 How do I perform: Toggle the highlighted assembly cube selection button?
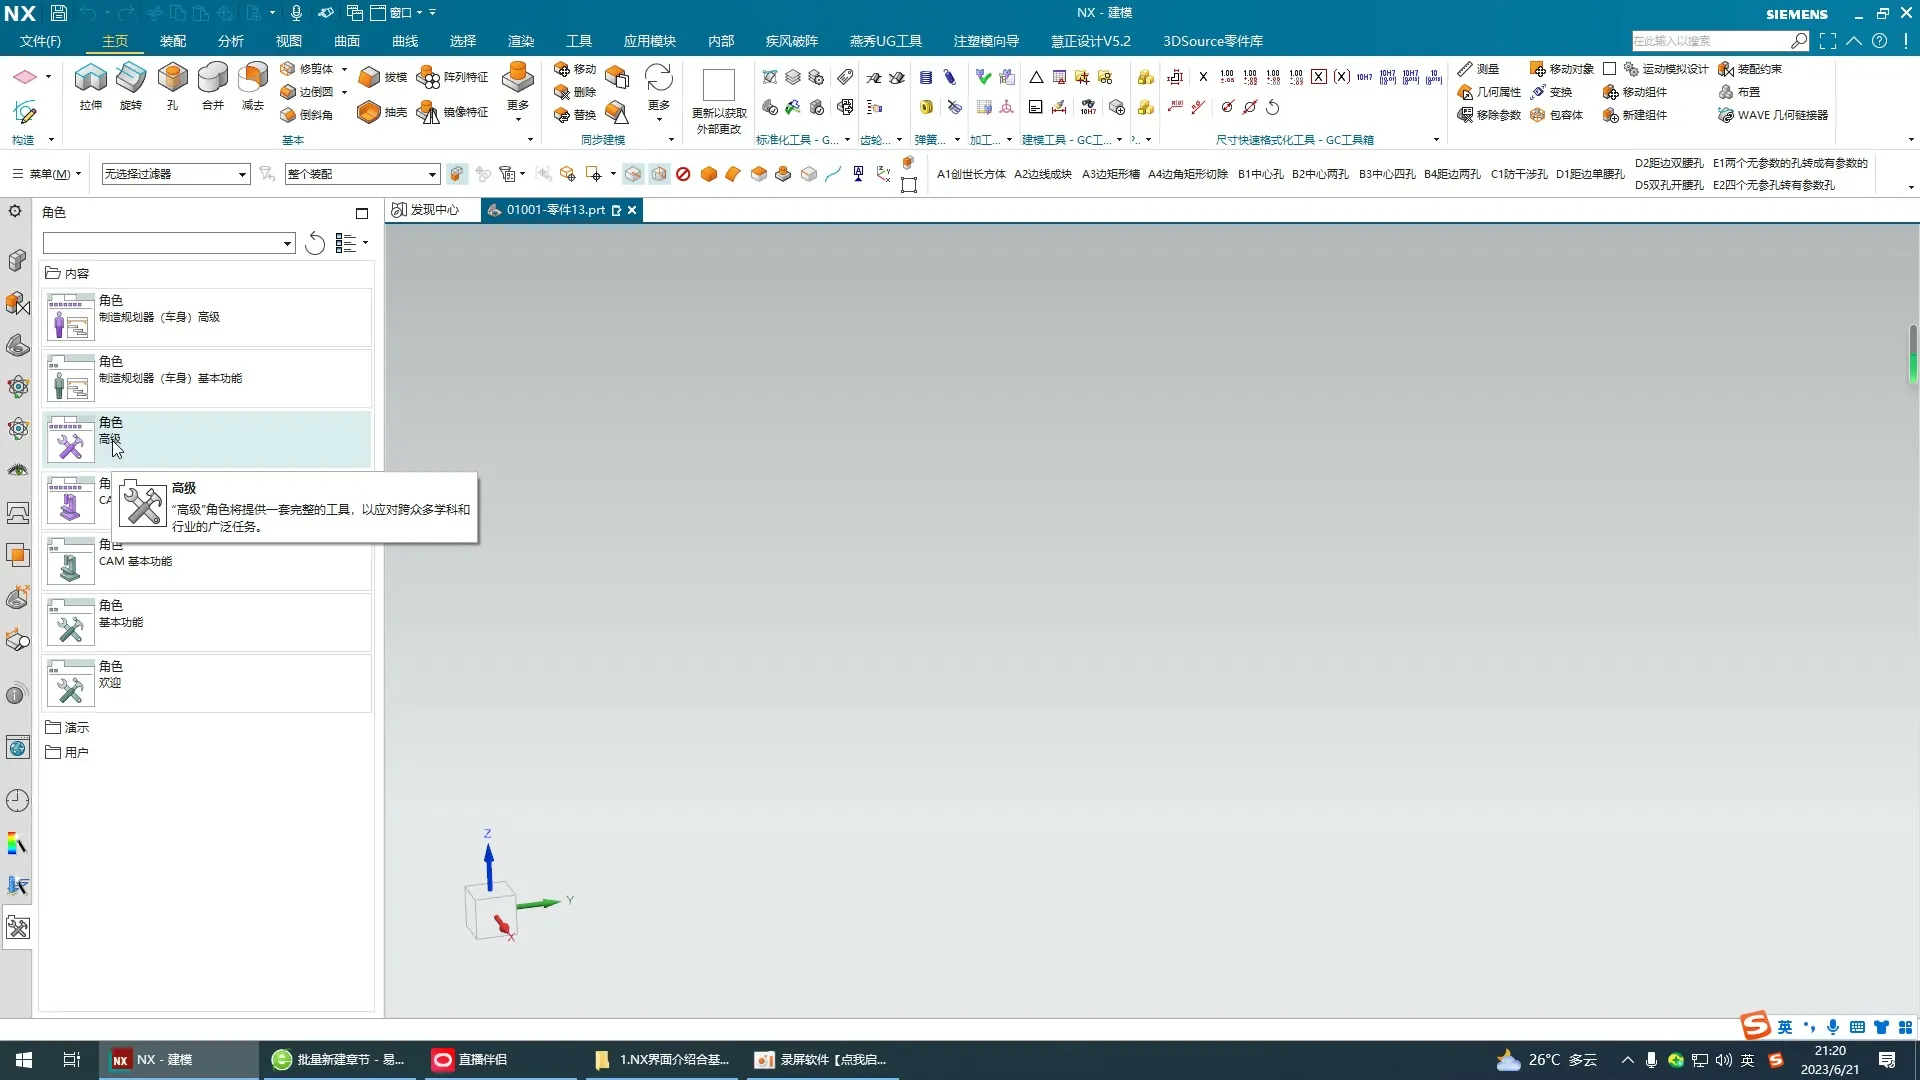pyautogui.click(x=457, y=174)
